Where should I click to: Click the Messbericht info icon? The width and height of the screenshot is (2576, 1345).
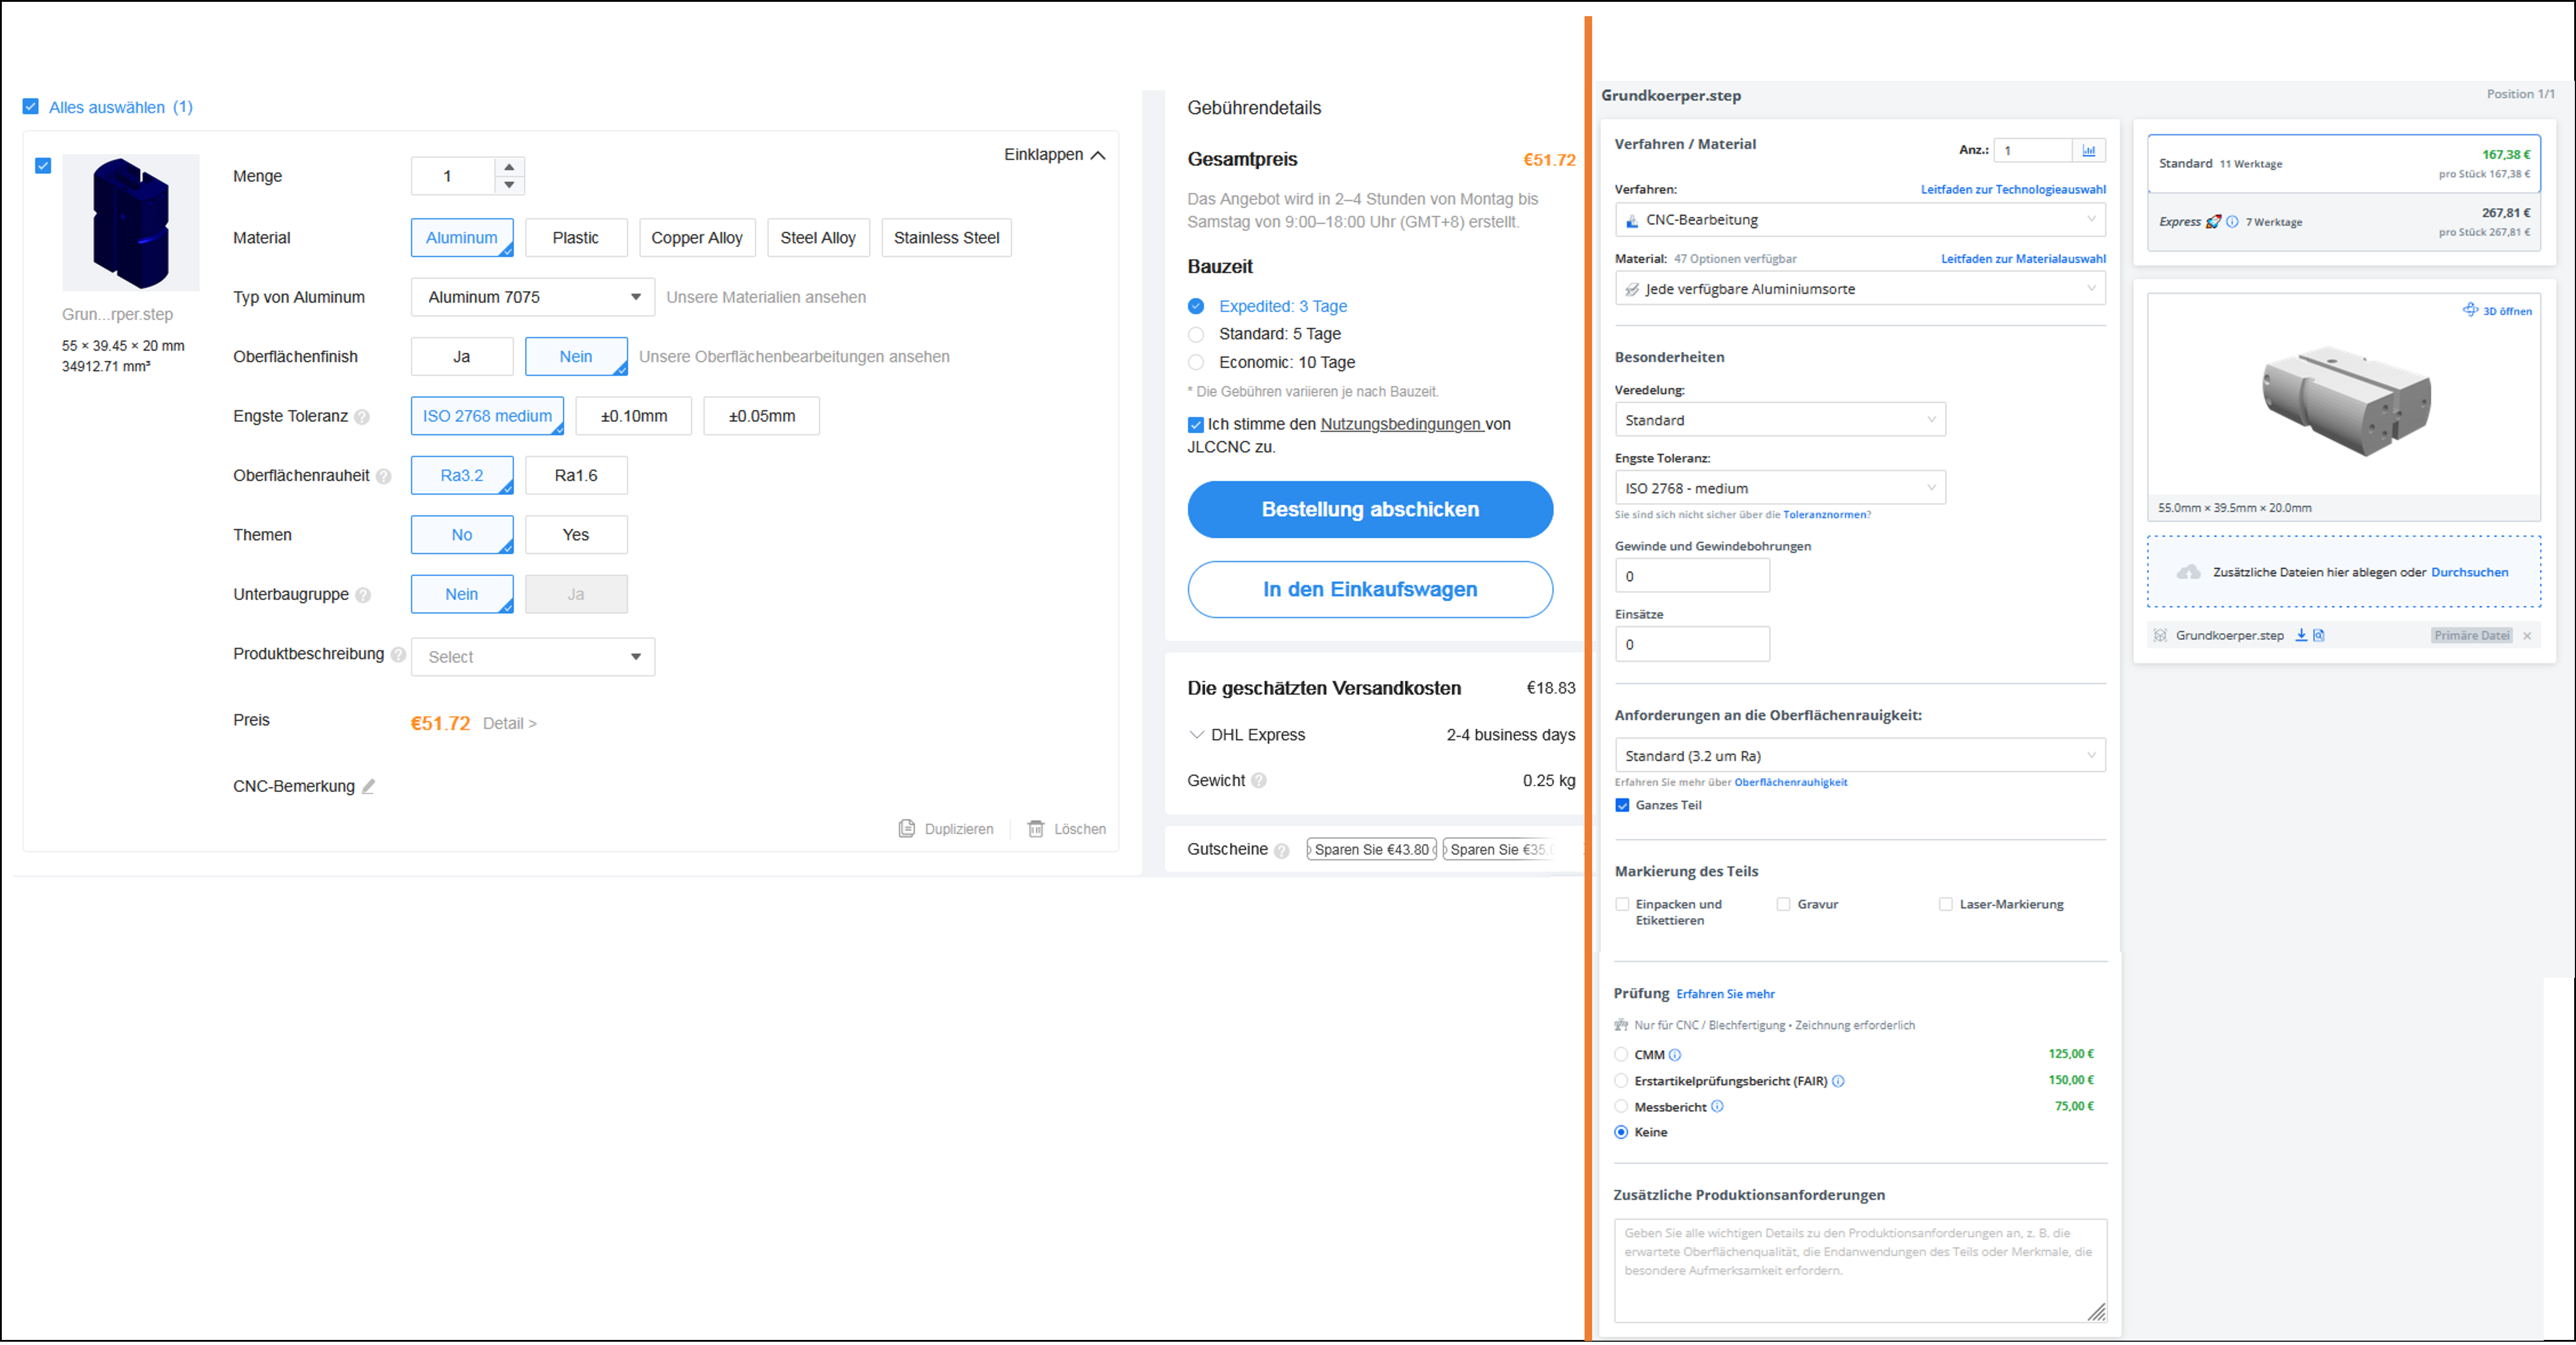[x=1717, y=1106]
